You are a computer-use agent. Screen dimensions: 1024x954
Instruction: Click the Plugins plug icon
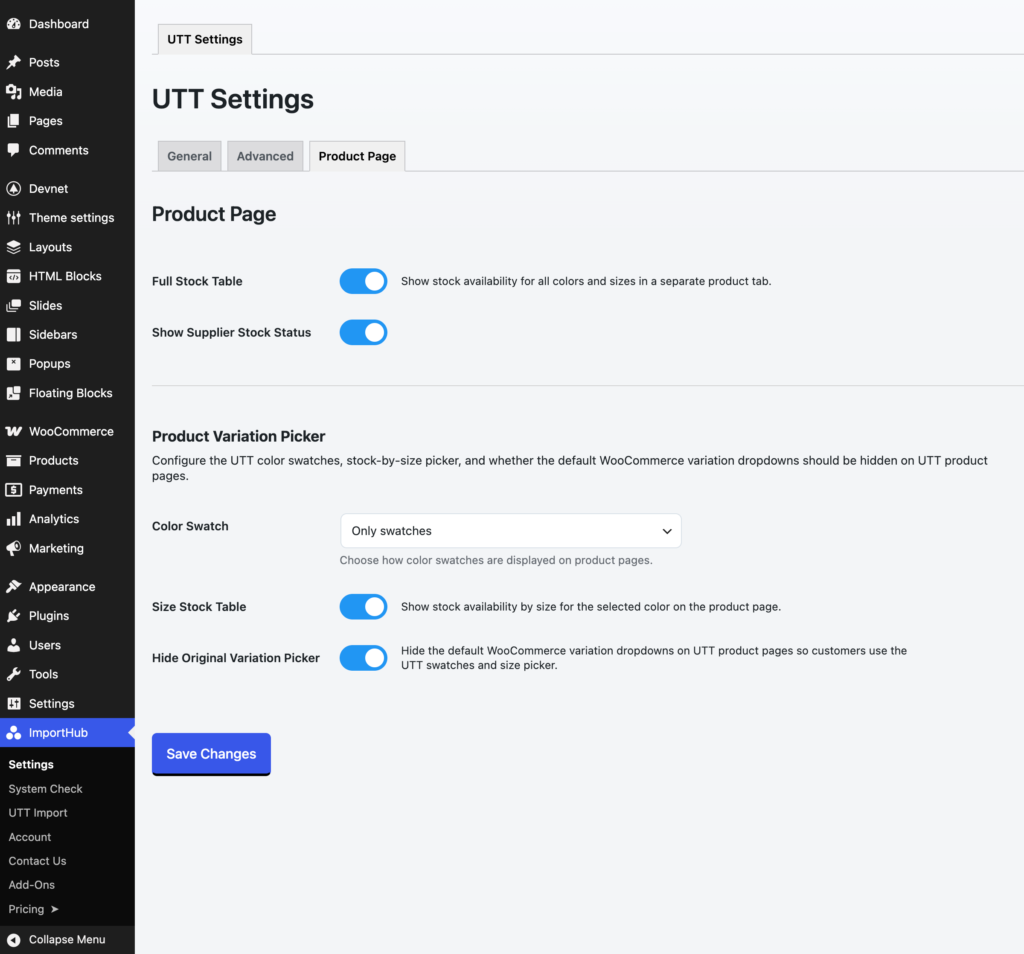[x=14, y=616]
